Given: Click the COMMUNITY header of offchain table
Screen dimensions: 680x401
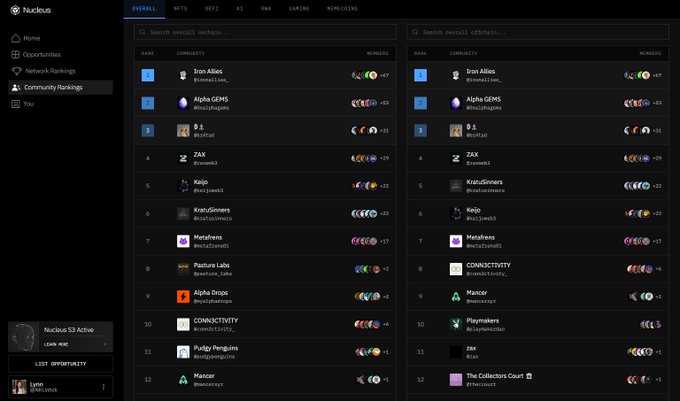Looking at the screenshot, I should (463, 53).
